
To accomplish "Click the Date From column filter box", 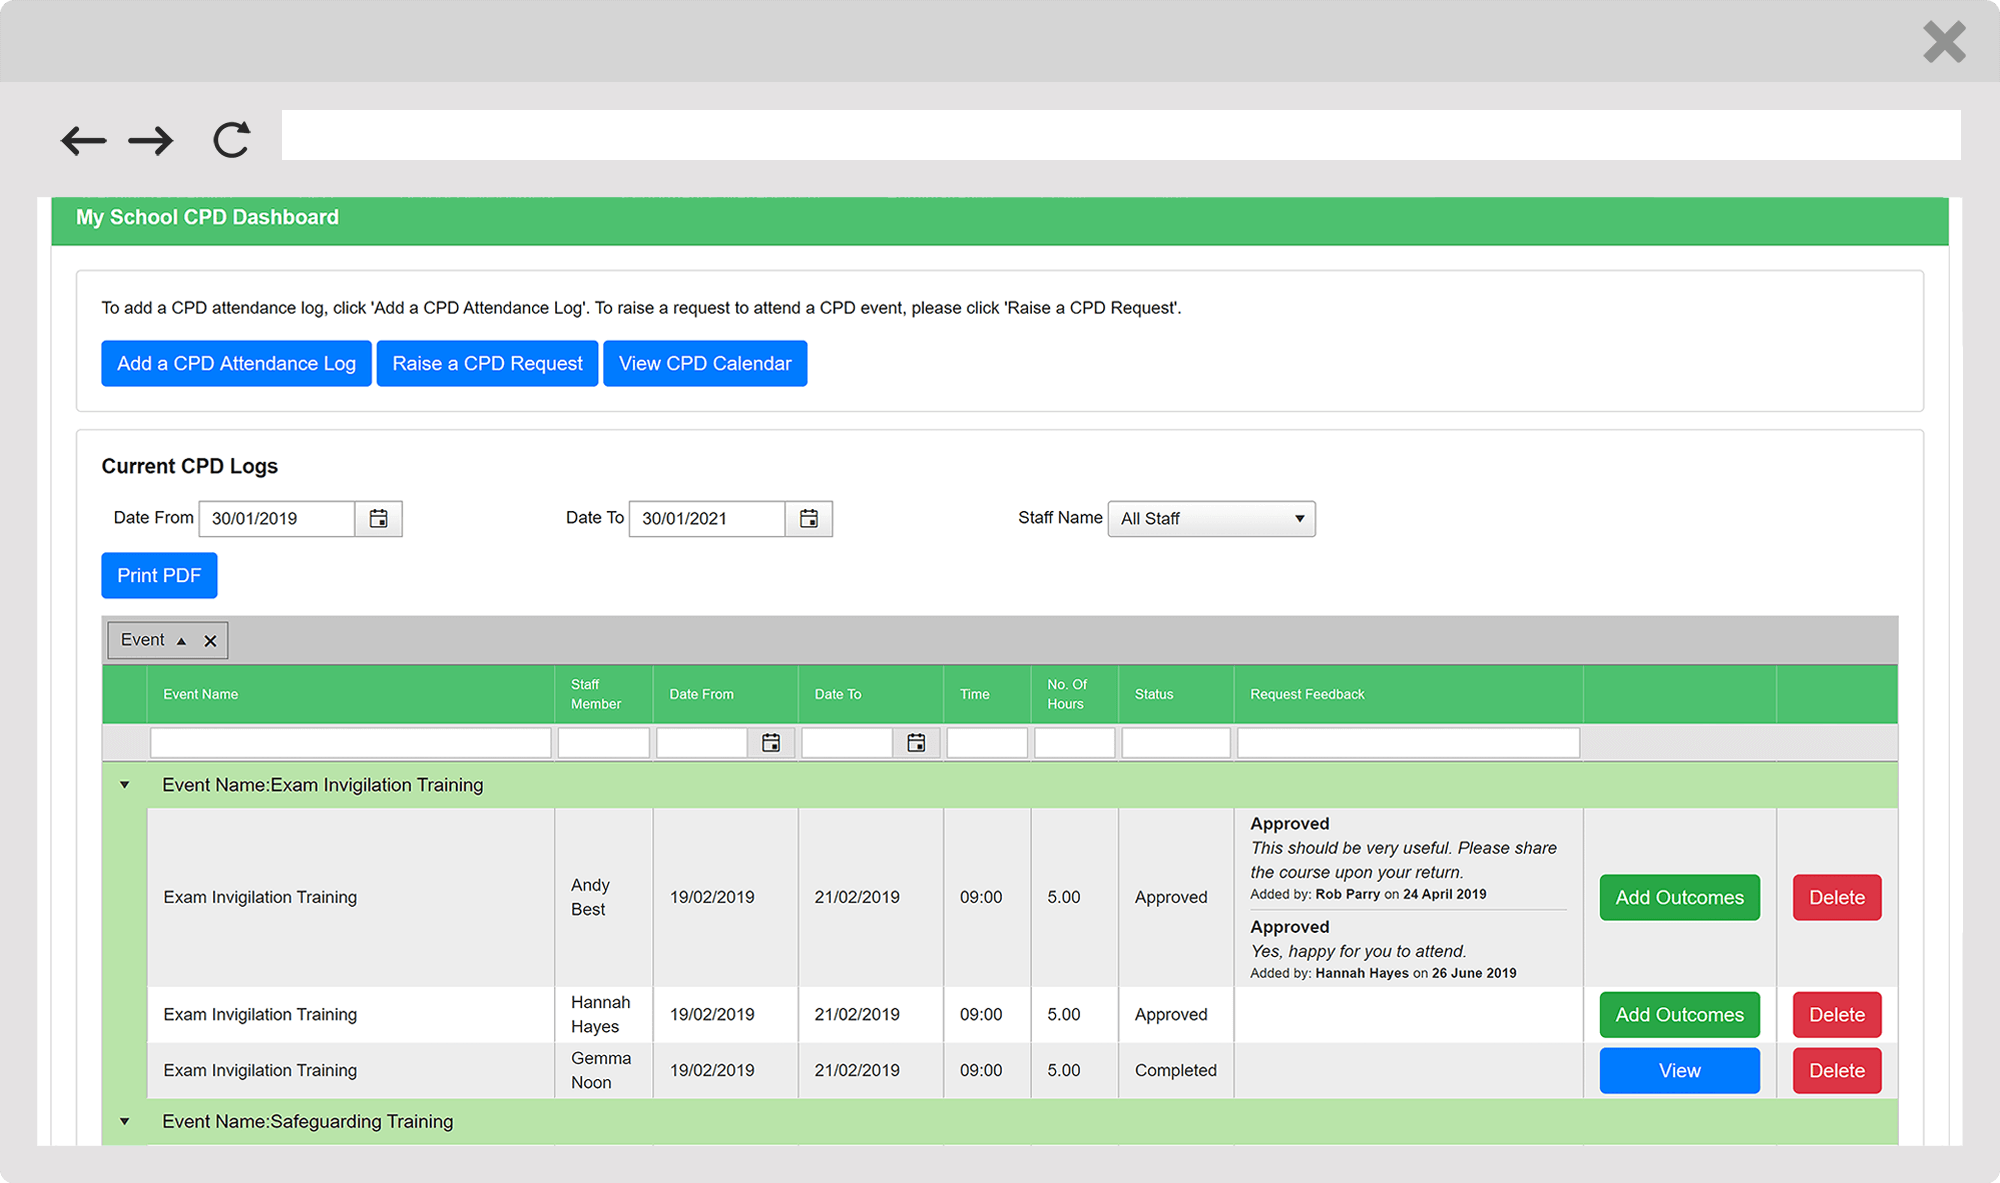I will pos(702,743).
